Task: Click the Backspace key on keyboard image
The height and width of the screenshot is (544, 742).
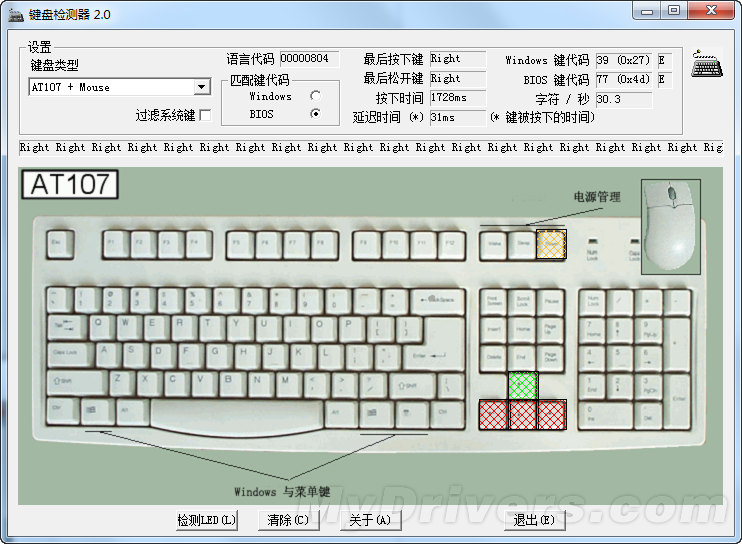Action: tap(438, 302)
